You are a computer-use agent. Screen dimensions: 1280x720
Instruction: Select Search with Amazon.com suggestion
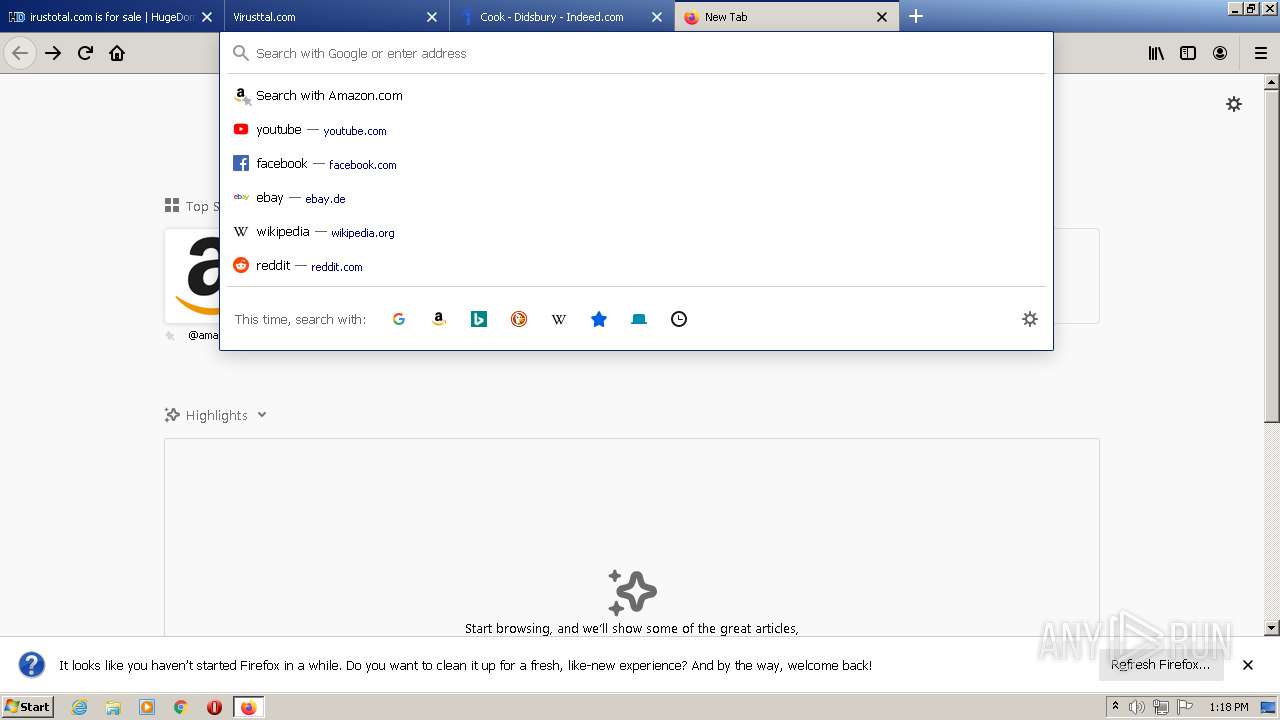(x=636, y=96)
